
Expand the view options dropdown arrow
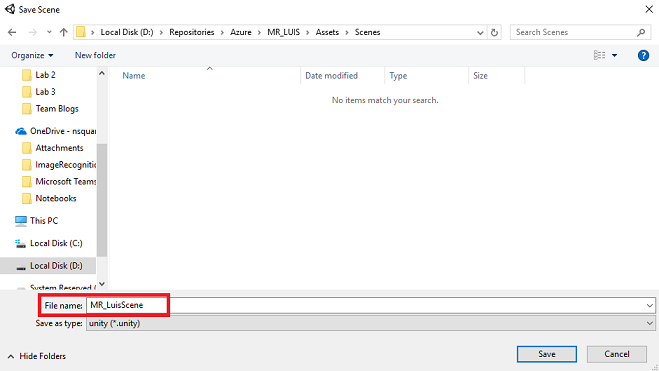[x=614, y=55]
